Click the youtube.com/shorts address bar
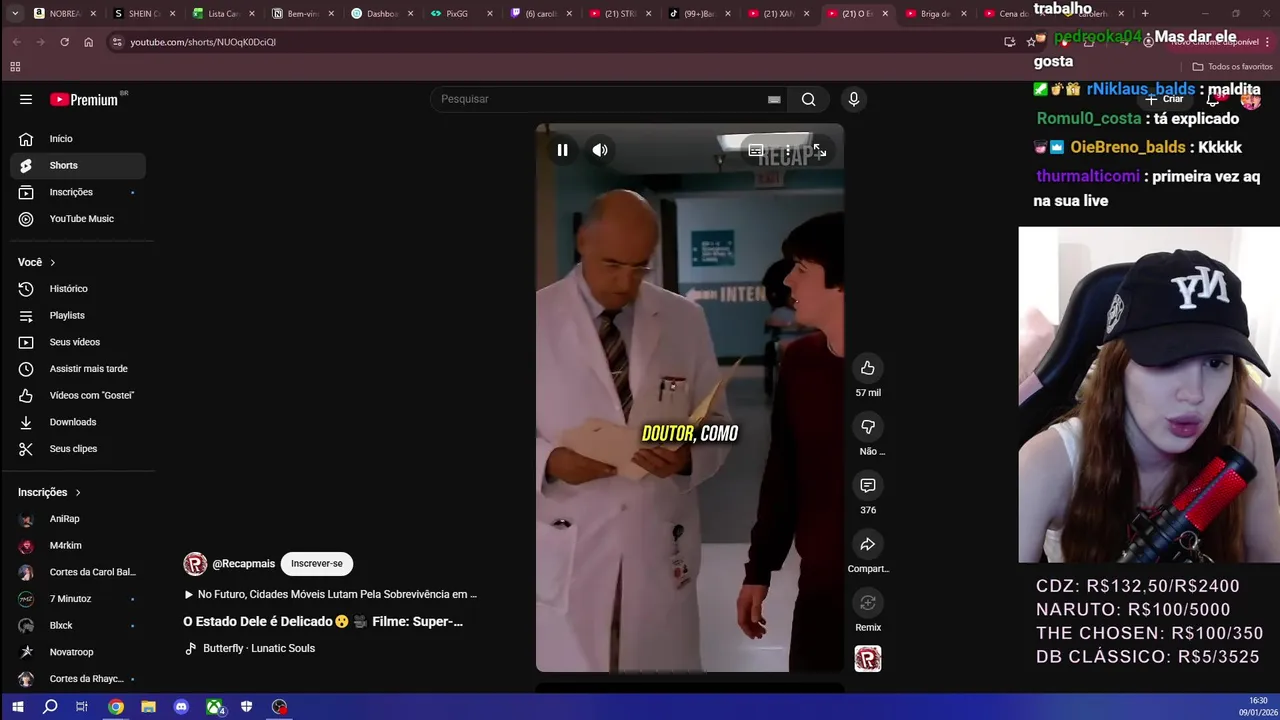Image resolution: width=1280 pixels, height=720 pixels. [203, 42]
